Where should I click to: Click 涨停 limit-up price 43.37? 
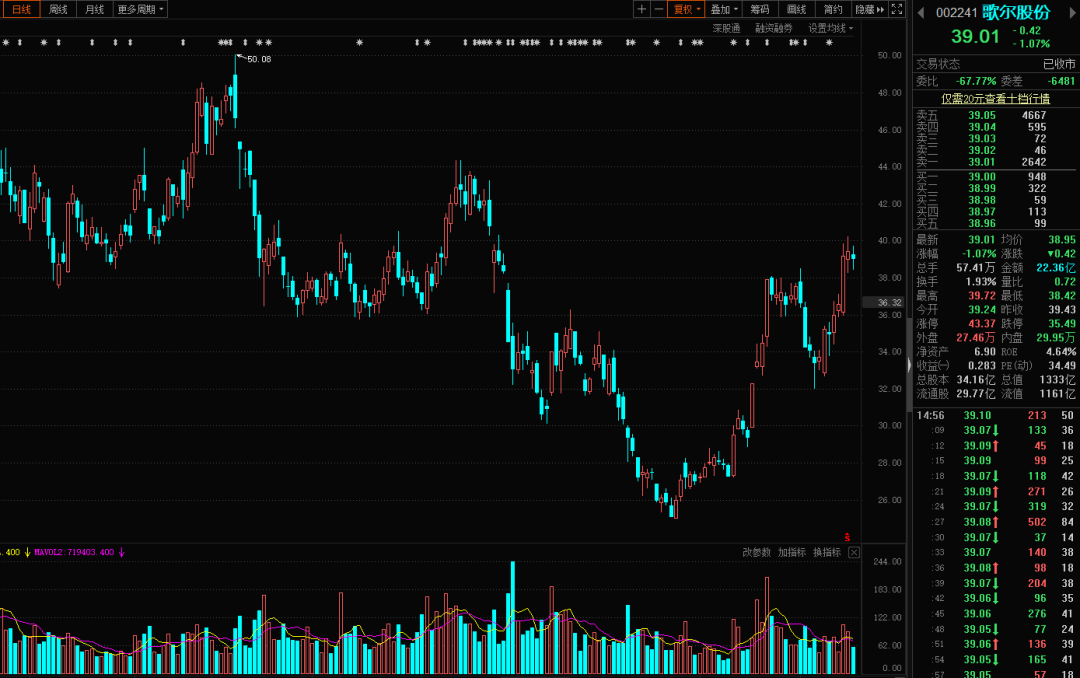click(x=982, y=324)
